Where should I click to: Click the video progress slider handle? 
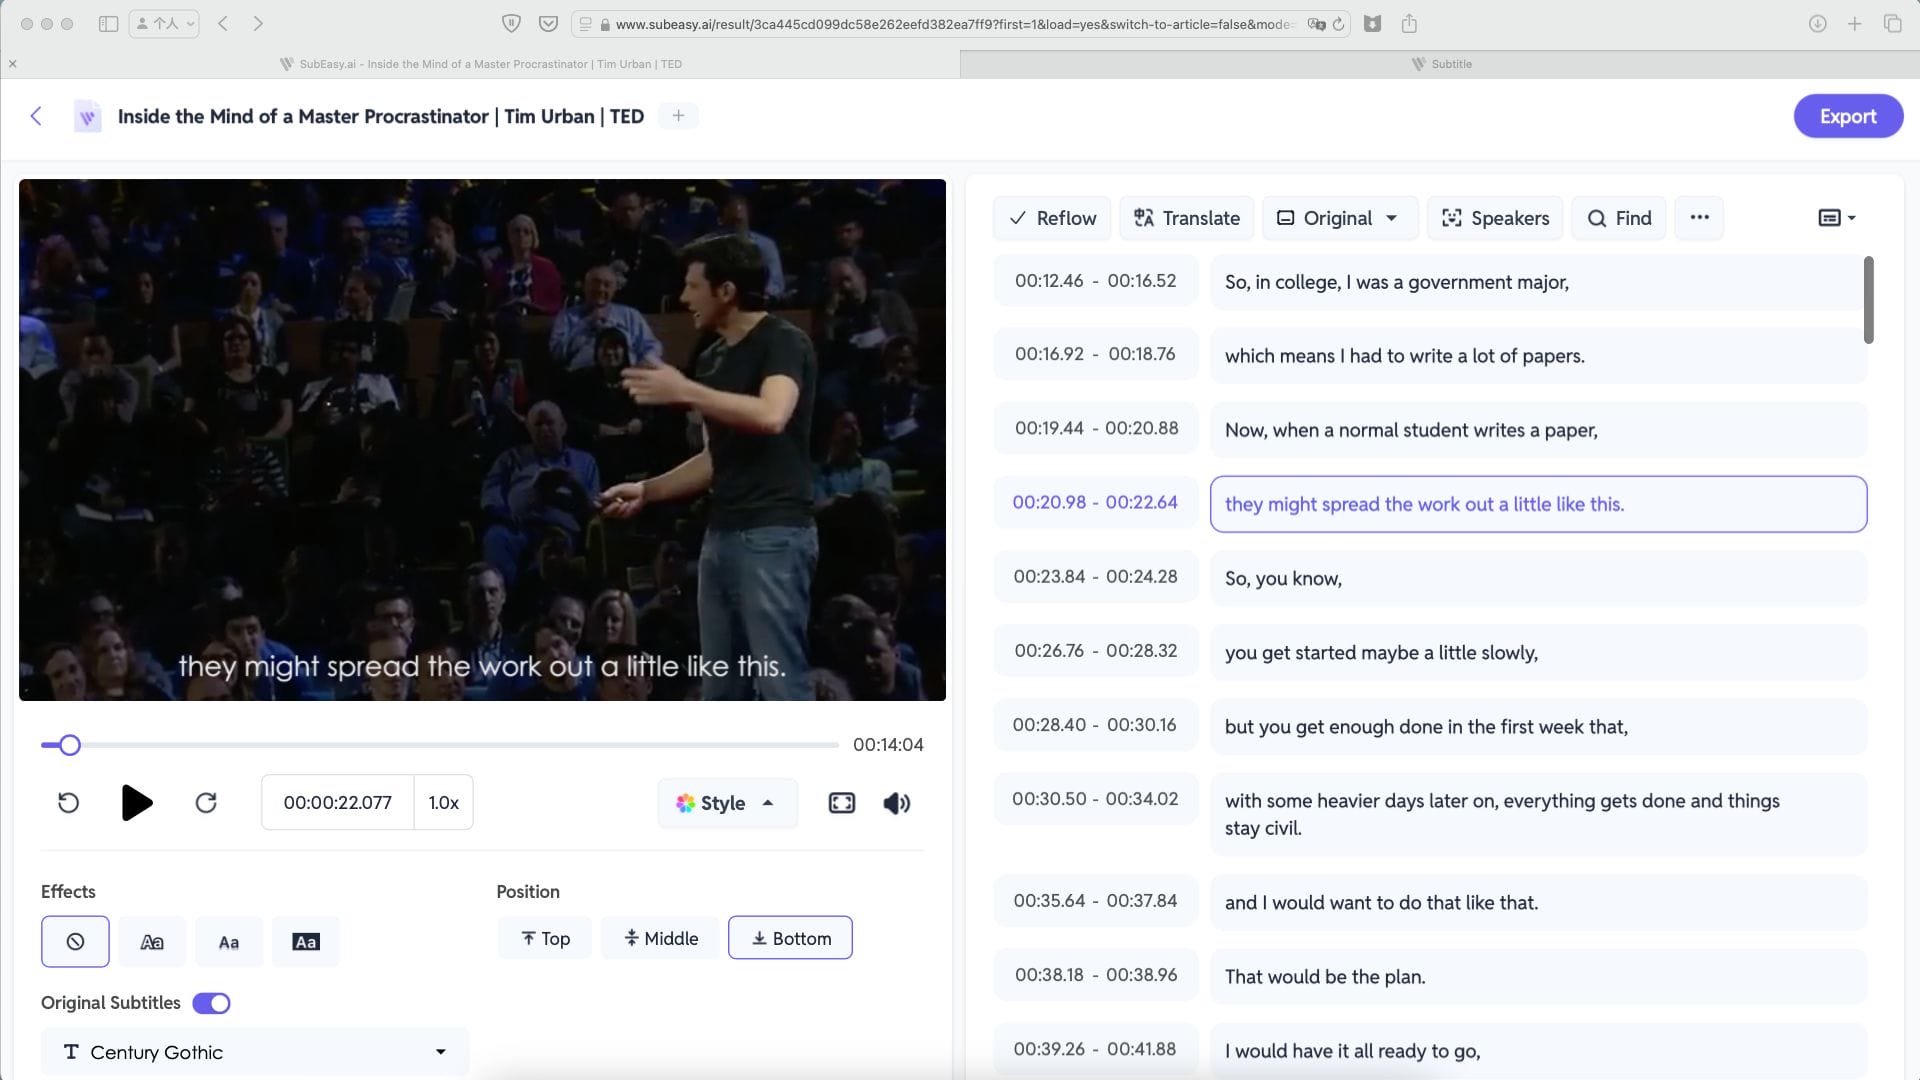click(x=69, y=745)
